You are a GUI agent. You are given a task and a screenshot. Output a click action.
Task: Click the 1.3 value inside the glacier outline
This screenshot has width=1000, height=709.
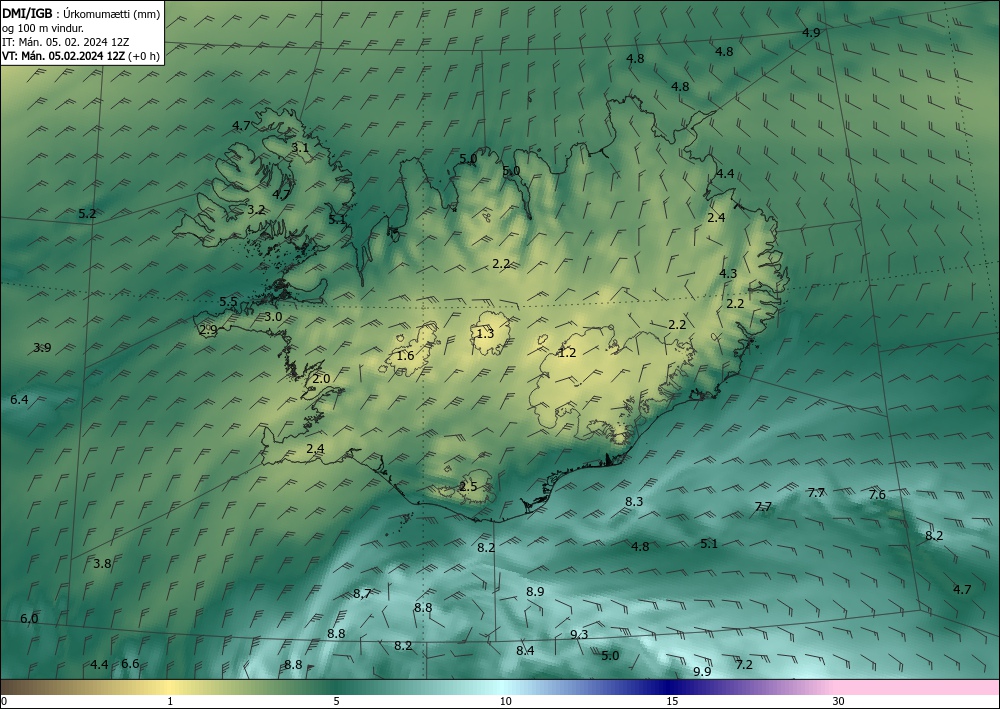coord(485,333)
